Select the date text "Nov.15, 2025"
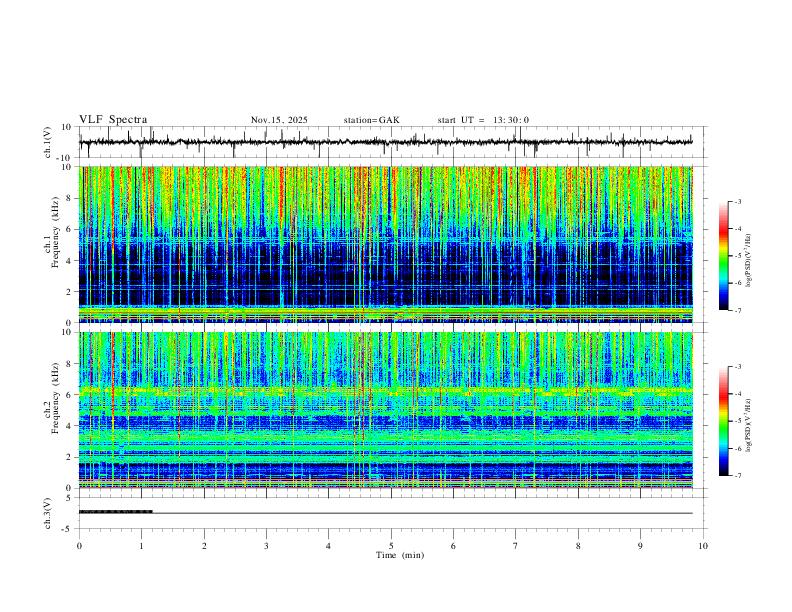792x612 pixels. pyautogui.click(x=279, y=120)
